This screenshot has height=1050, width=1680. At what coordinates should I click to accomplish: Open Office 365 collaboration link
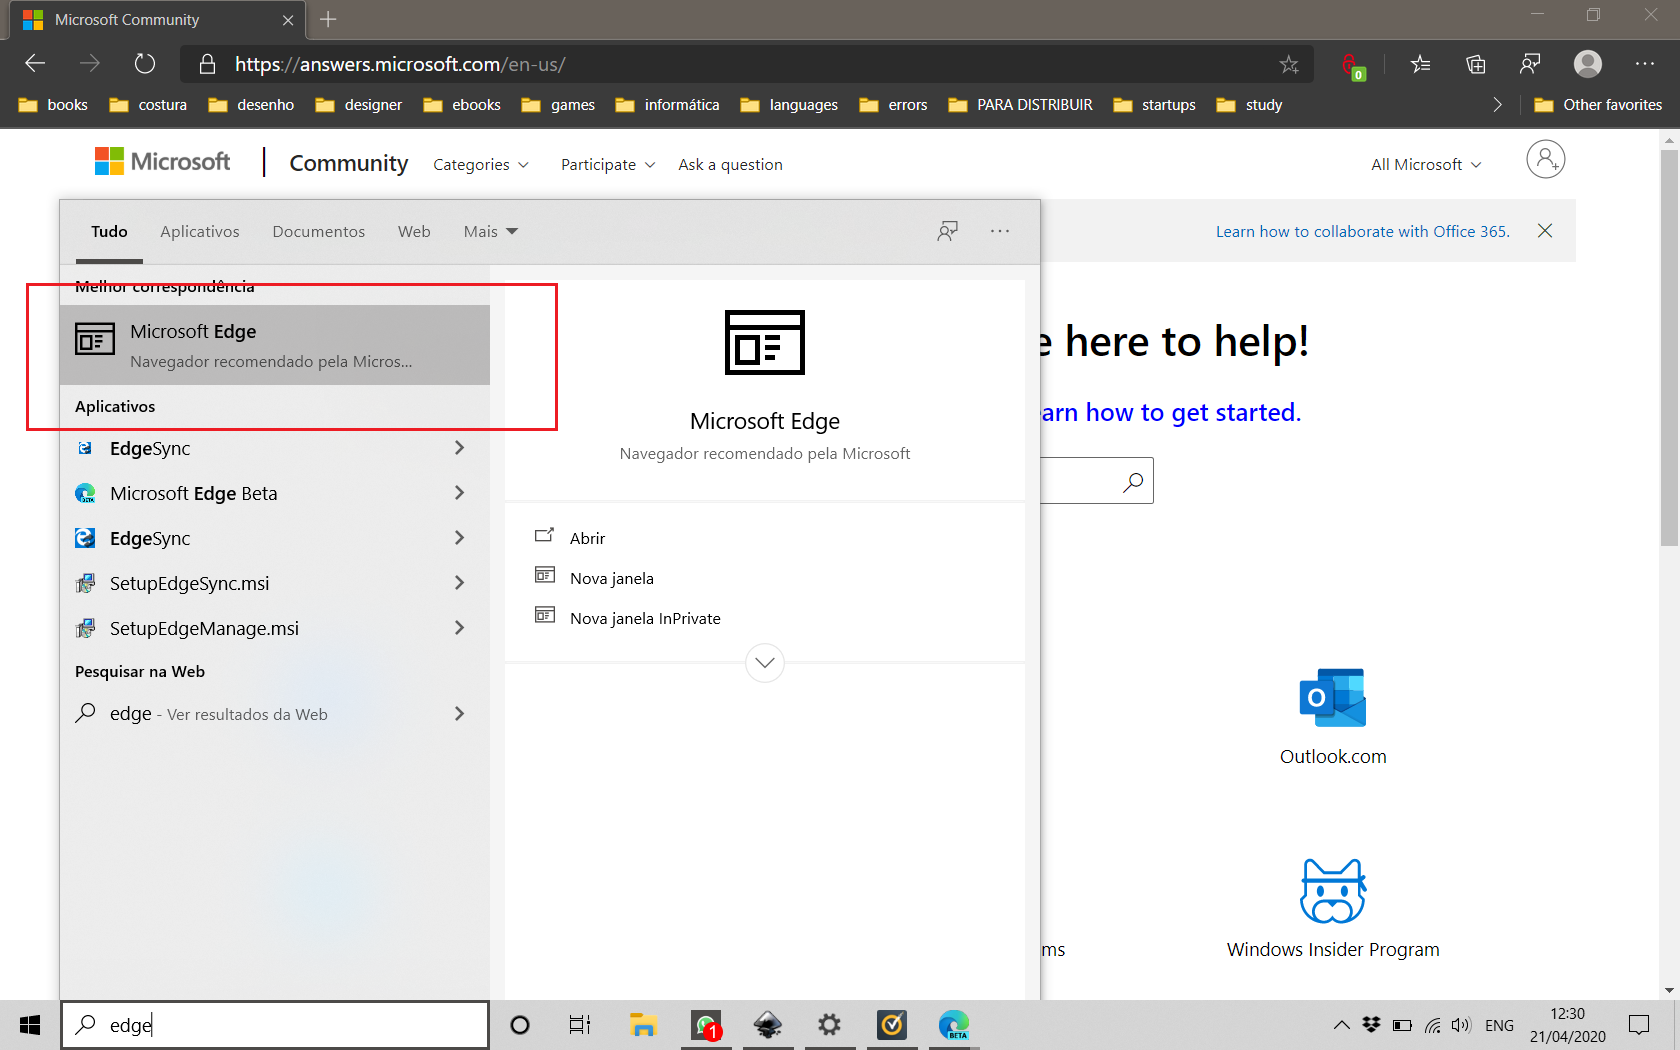tap(1362, 232)
